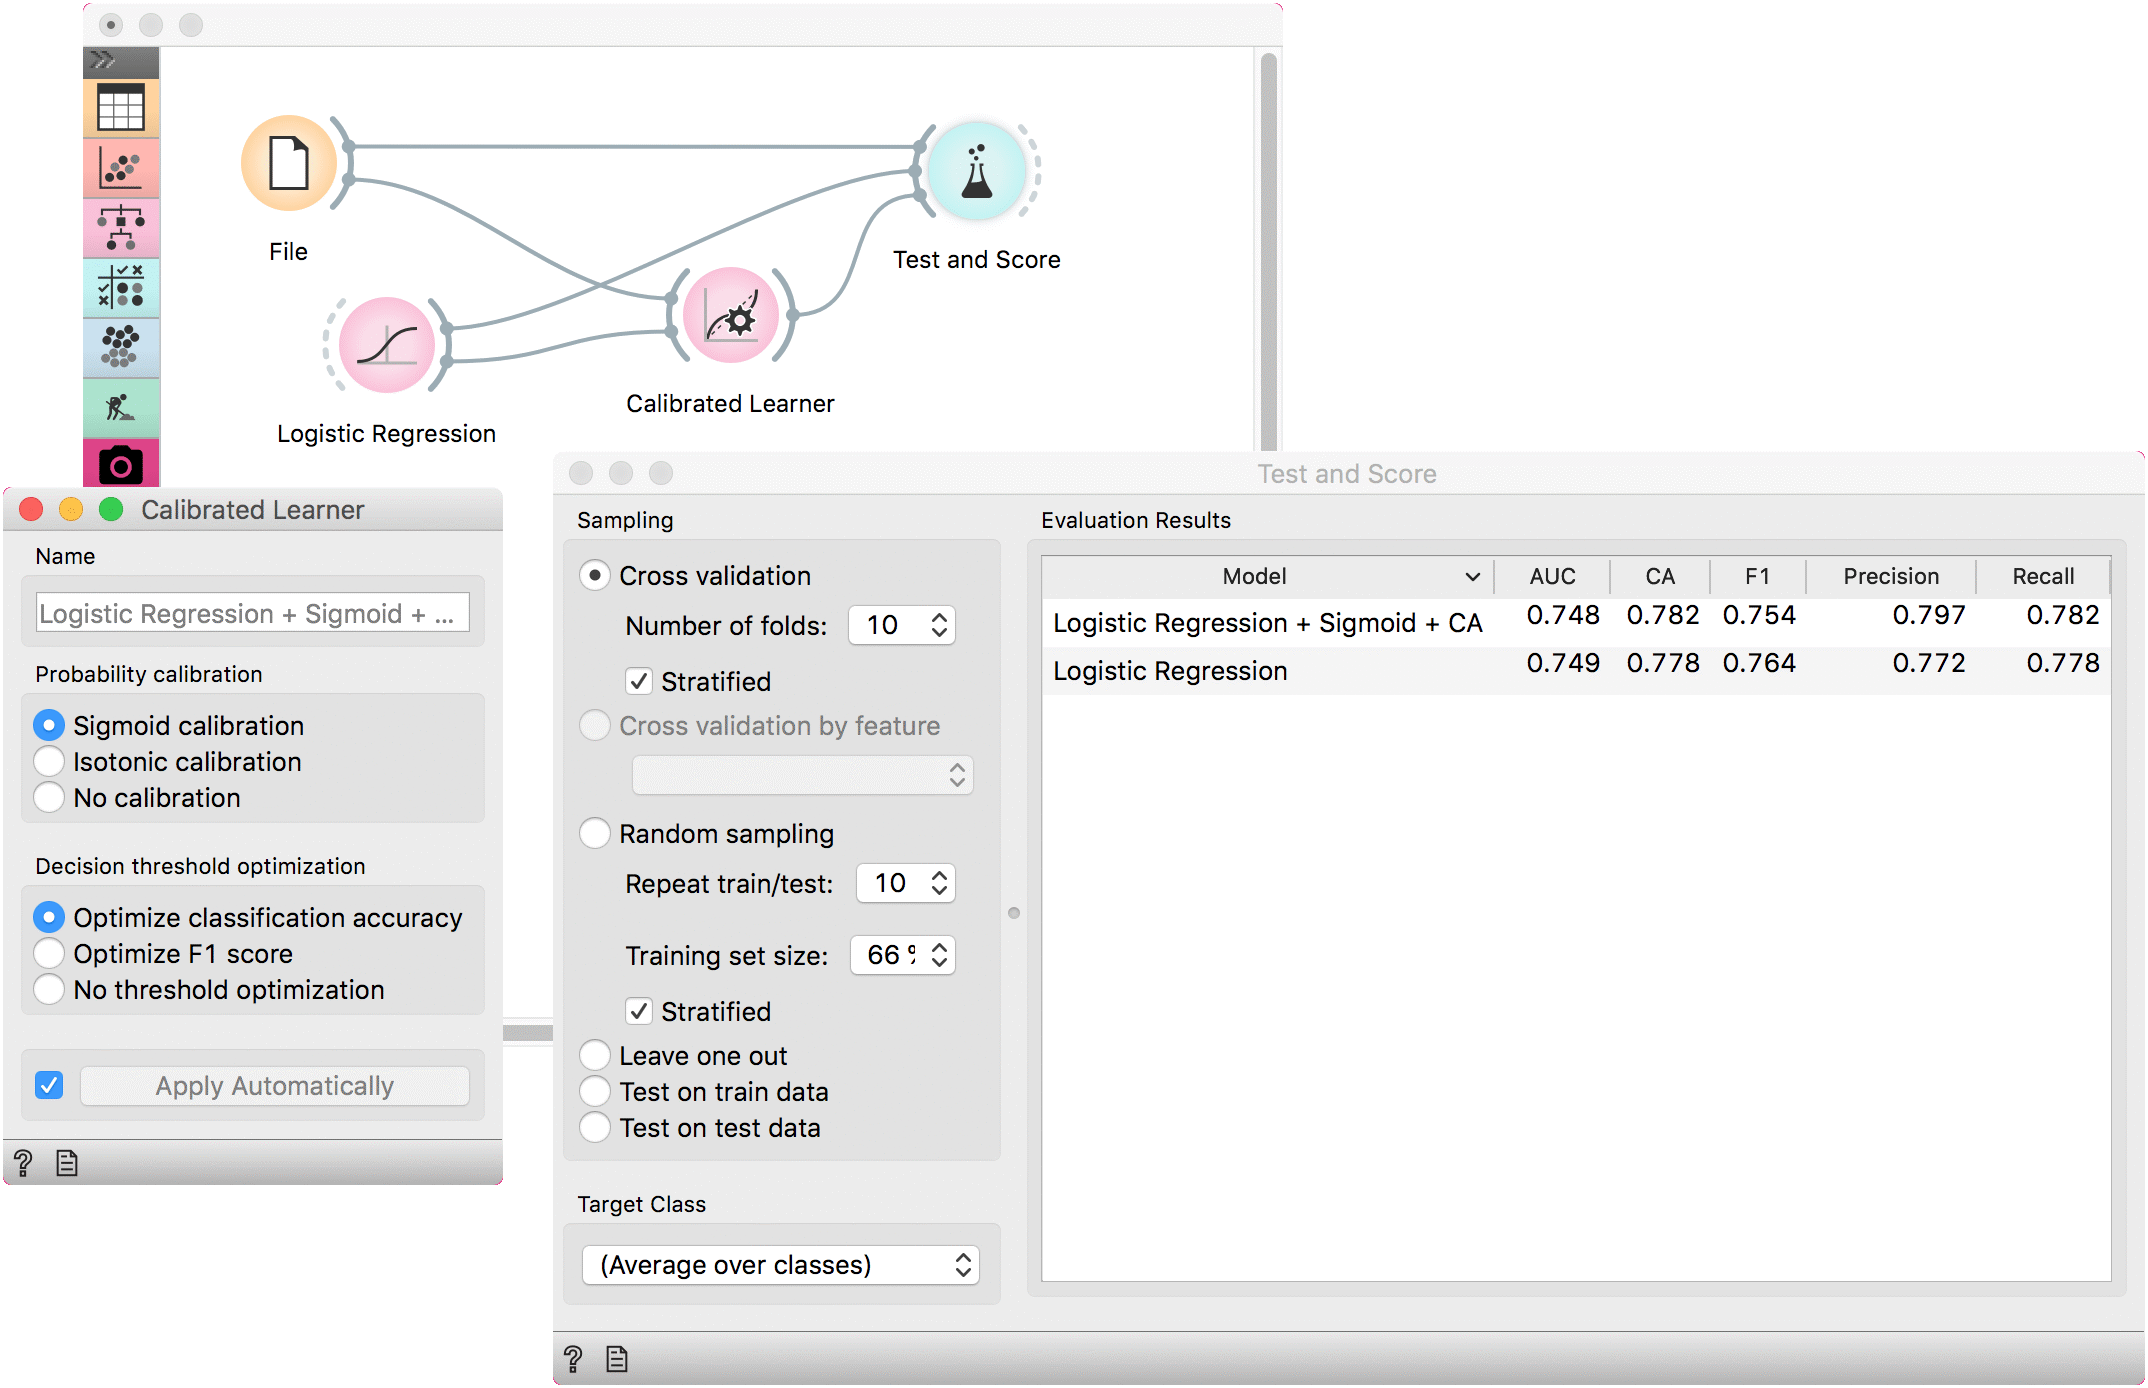Click Number of folds stepper arrows
The height and width of the screenshot is (1388, 2148).
(939, 625)
